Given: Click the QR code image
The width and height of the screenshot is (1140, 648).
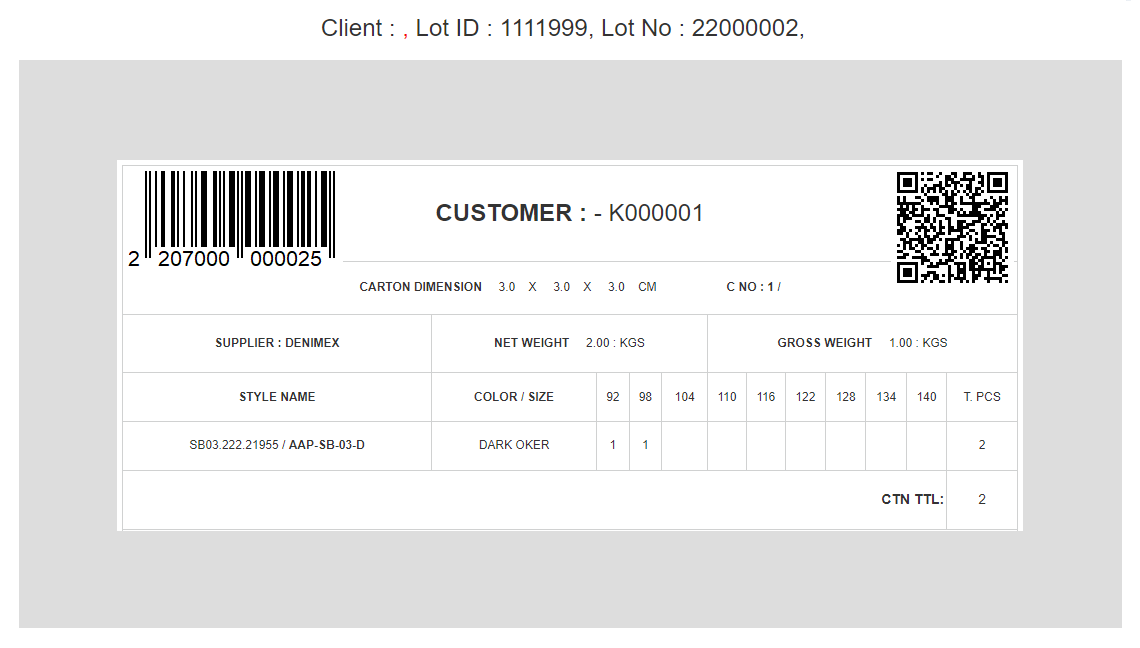Looking at the screenshot, I should [x=951, y=227].
